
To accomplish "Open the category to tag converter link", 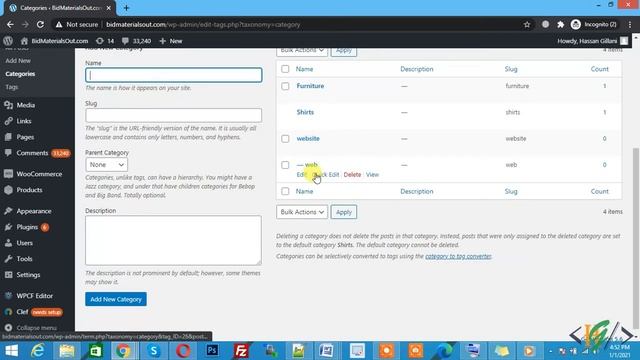I will pyautogui.click(x=458, y=256).
